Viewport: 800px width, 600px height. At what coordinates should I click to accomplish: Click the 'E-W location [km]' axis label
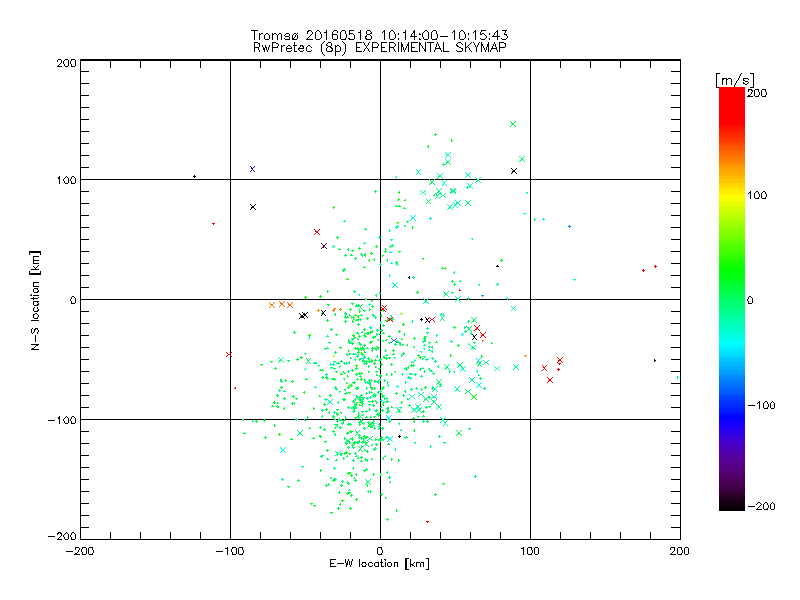(x=379, y=563)
